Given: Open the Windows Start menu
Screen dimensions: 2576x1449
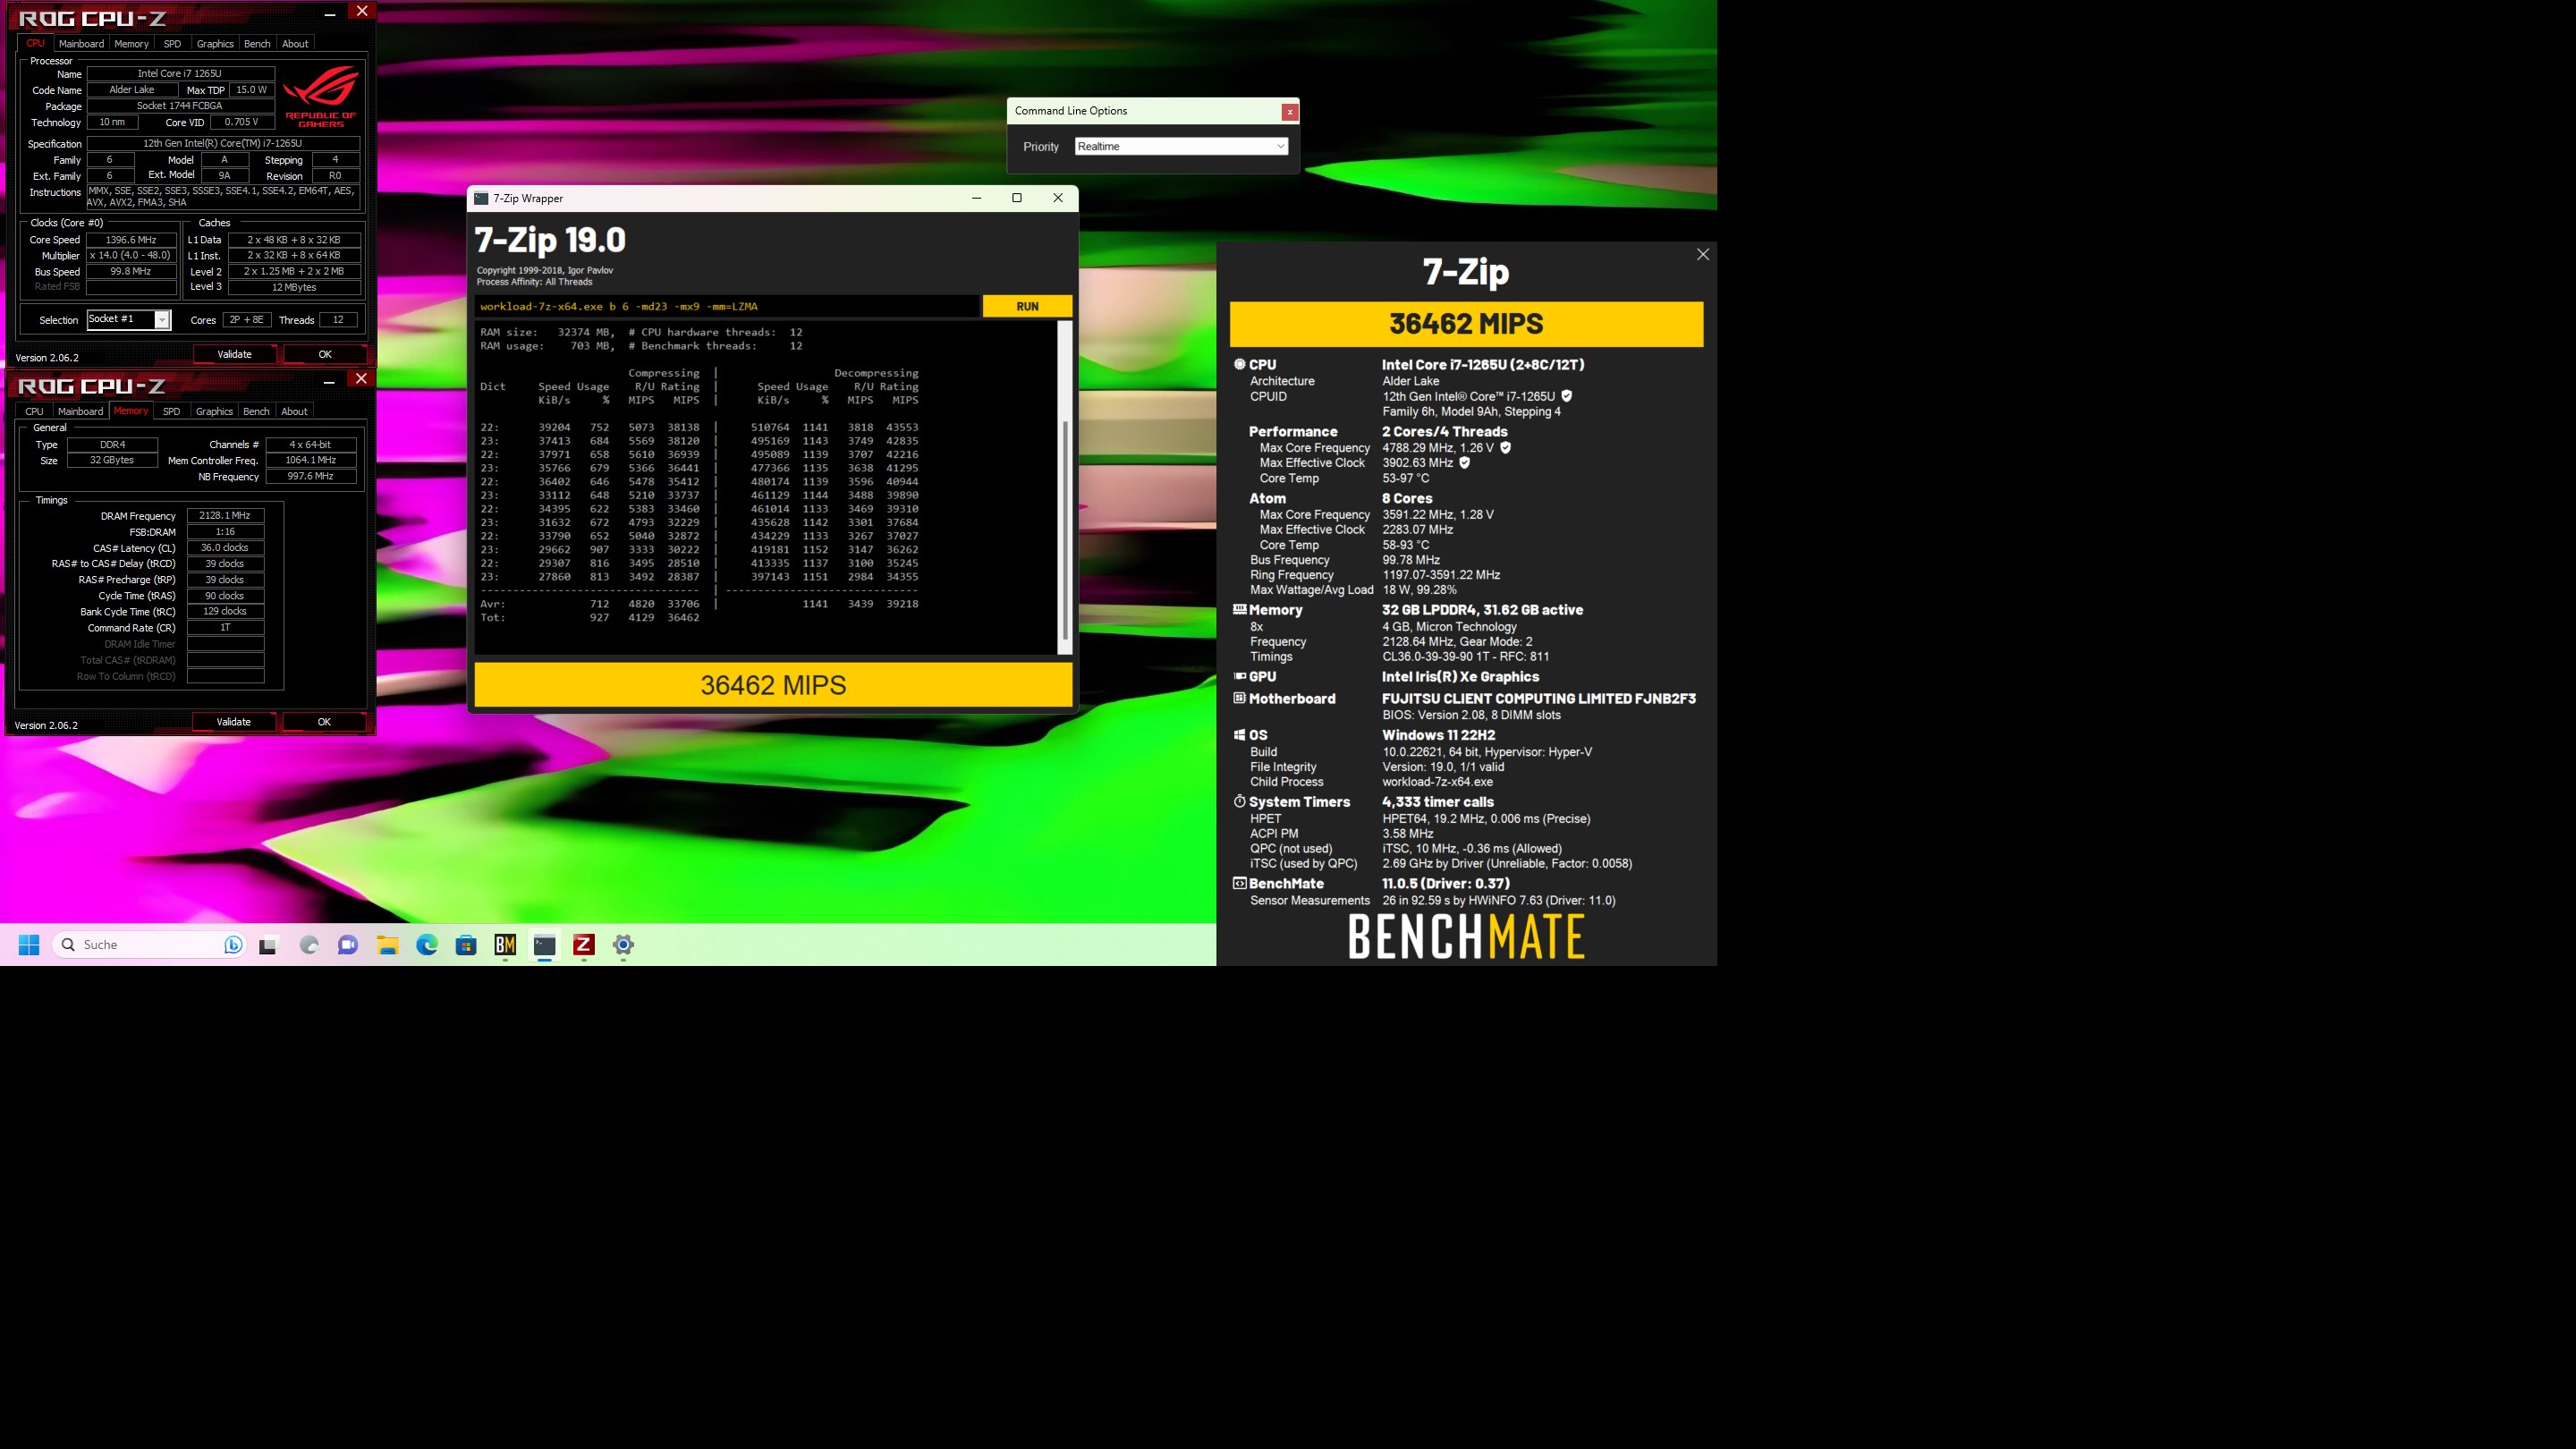Looking at the screenshot, I should point(29,944).
